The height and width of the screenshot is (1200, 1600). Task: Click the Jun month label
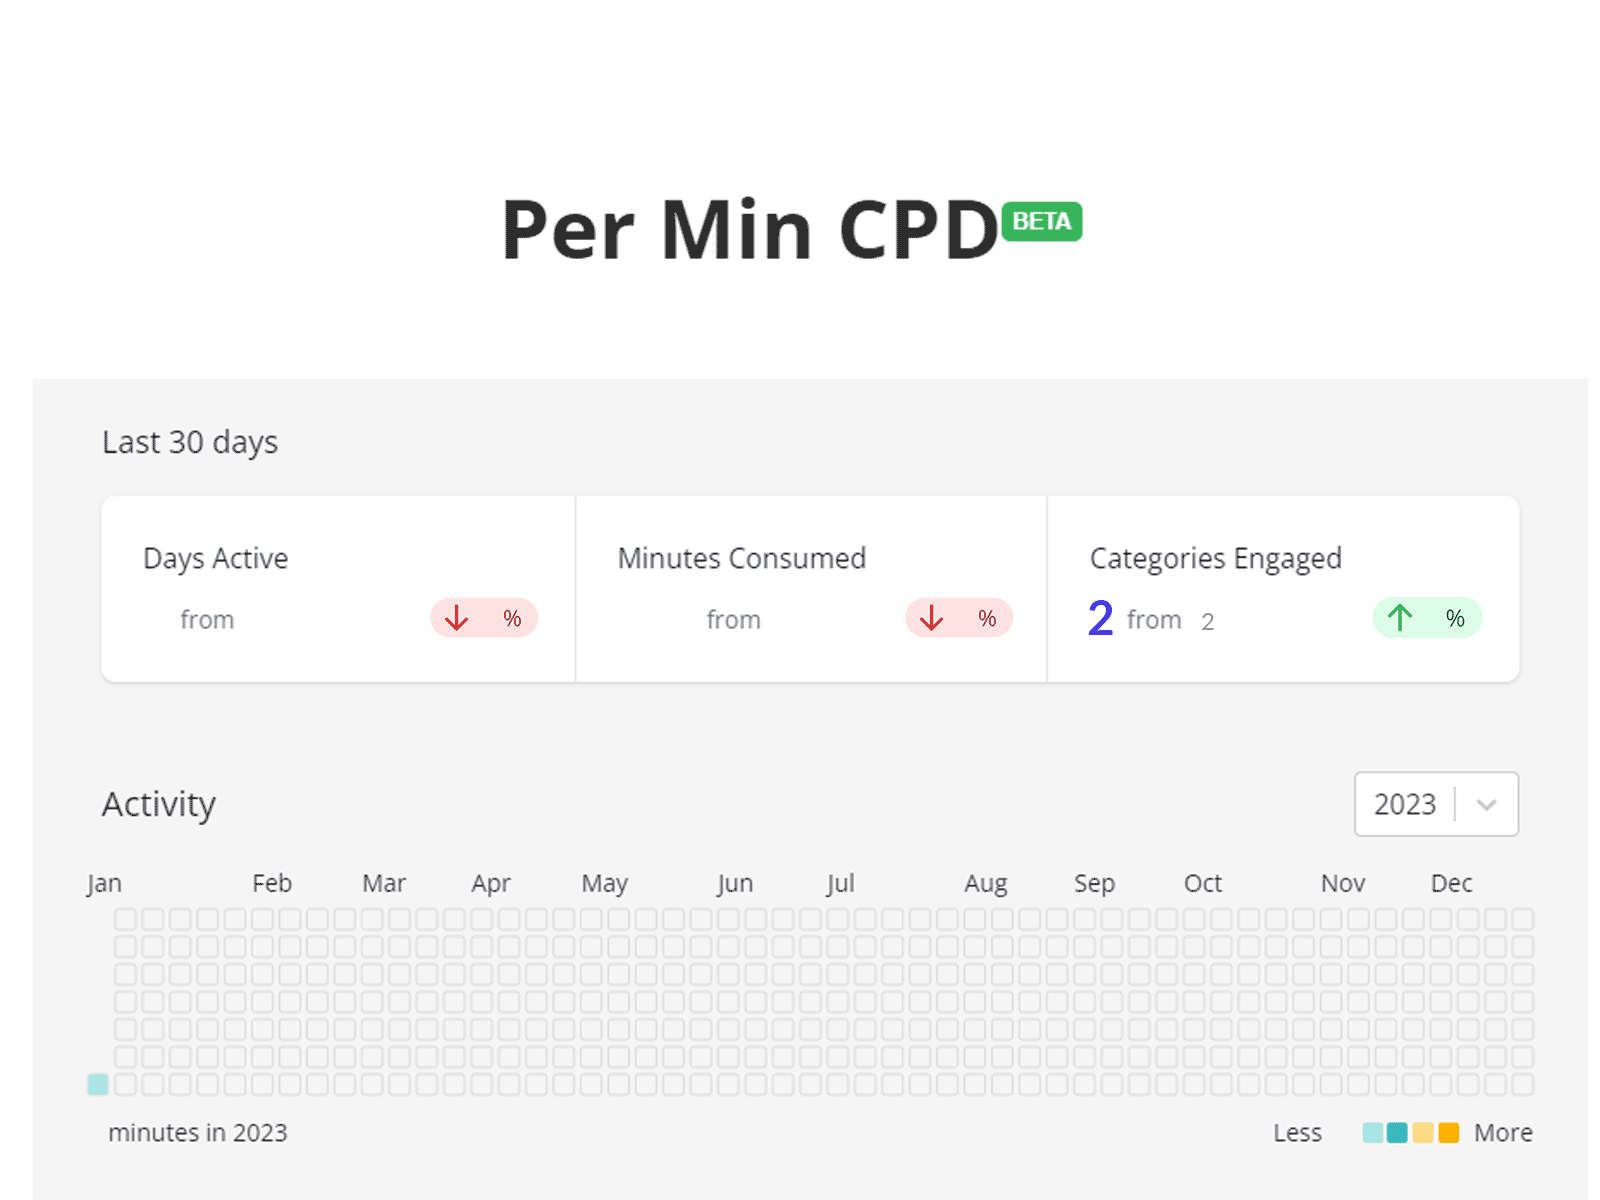tap(735, 884)
